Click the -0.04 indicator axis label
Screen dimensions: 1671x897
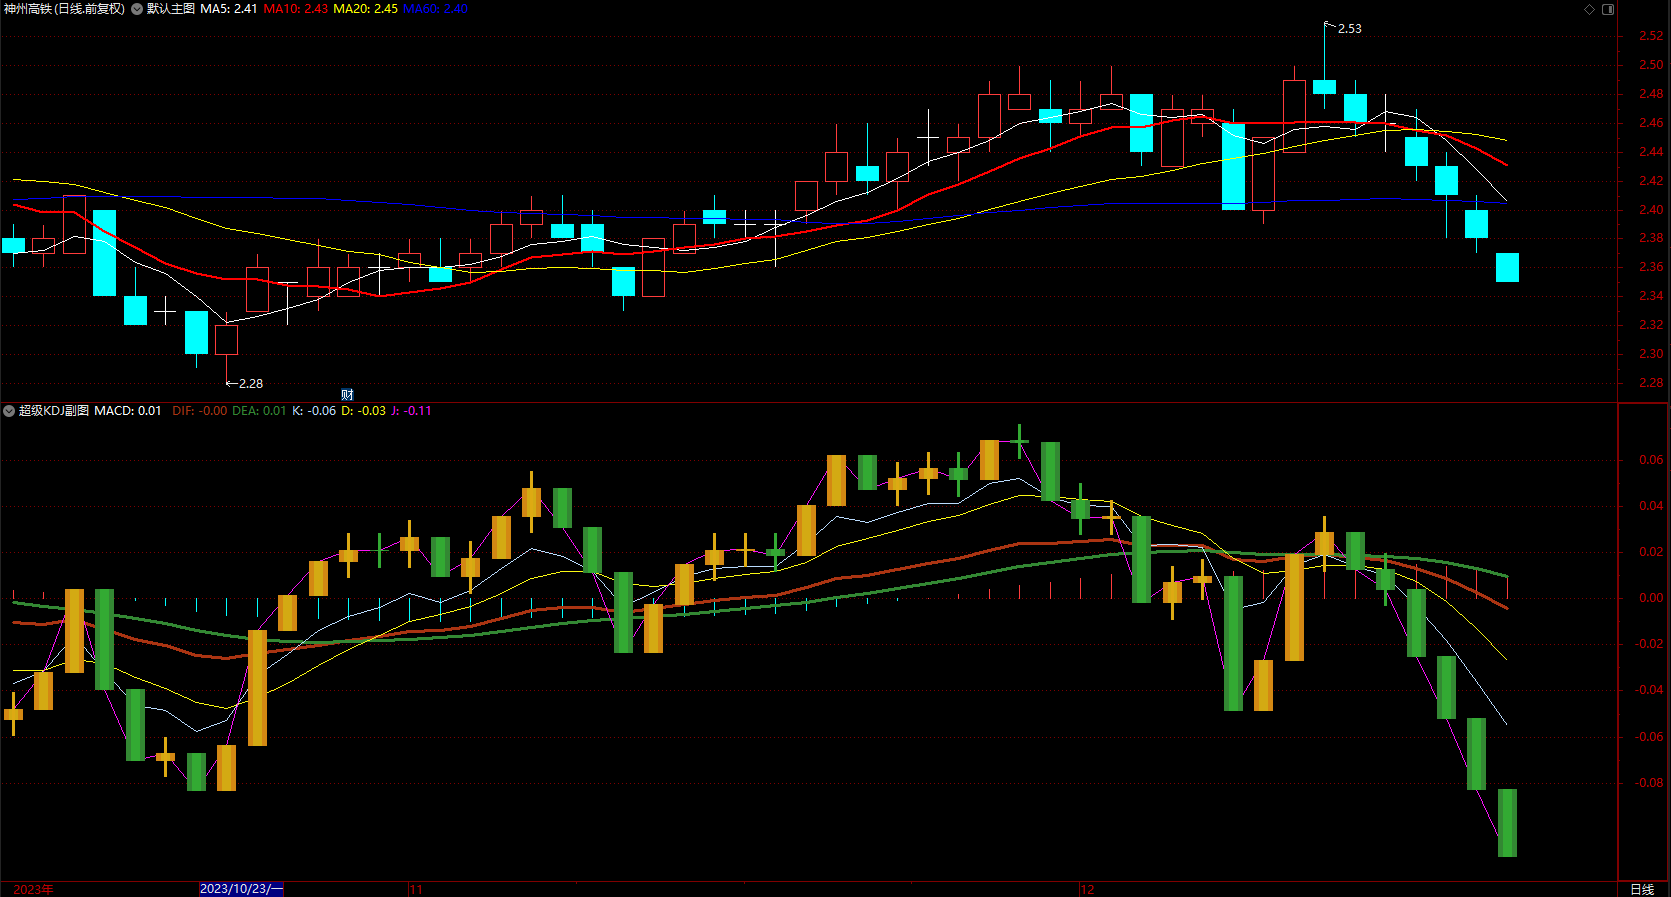coord(1649,690)
